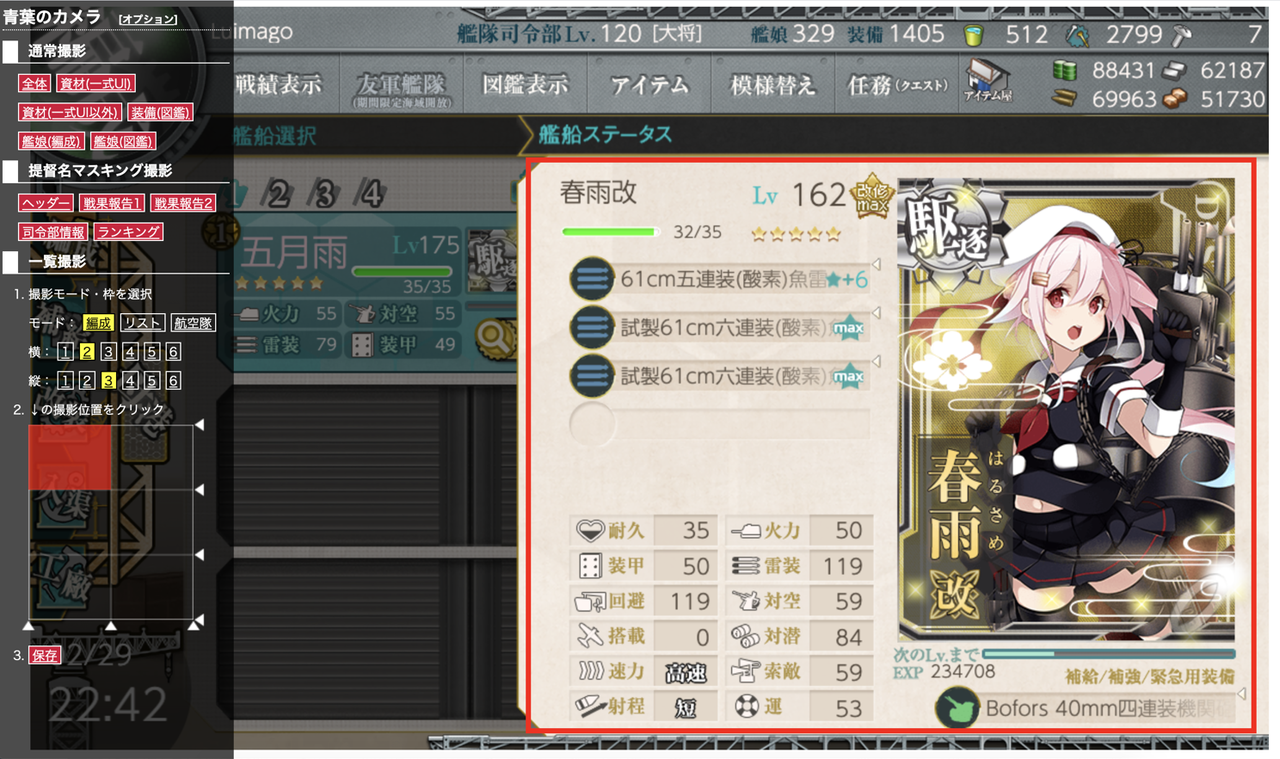Click the green bucket repair icon
The height and width of the screenshot is (759, 1280).
(972, 35)
